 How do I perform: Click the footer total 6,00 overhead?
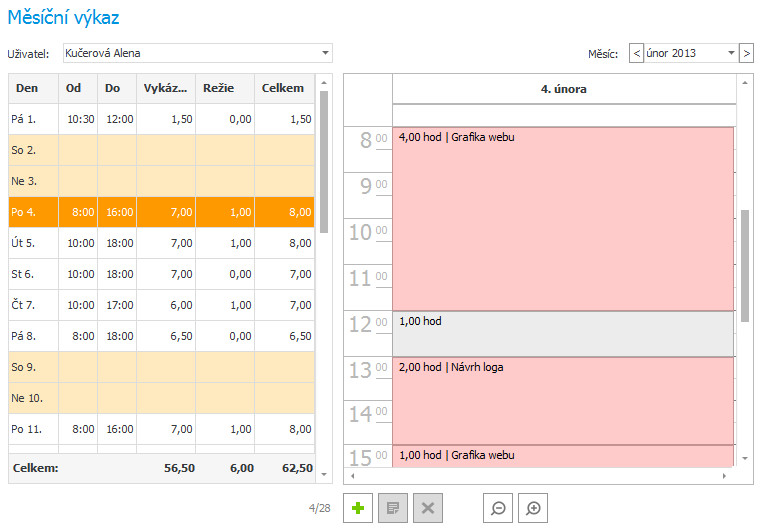coord(242,468)
